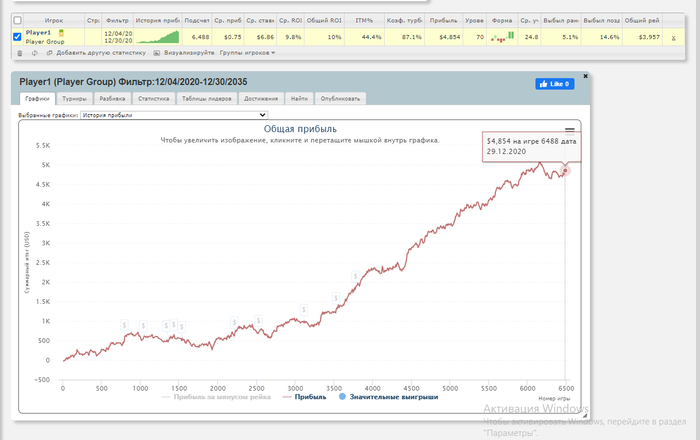Click the Общая прибыль chart title
This screenshot has width=700, height=440.
pyautogui.click(x=300, y=129)
